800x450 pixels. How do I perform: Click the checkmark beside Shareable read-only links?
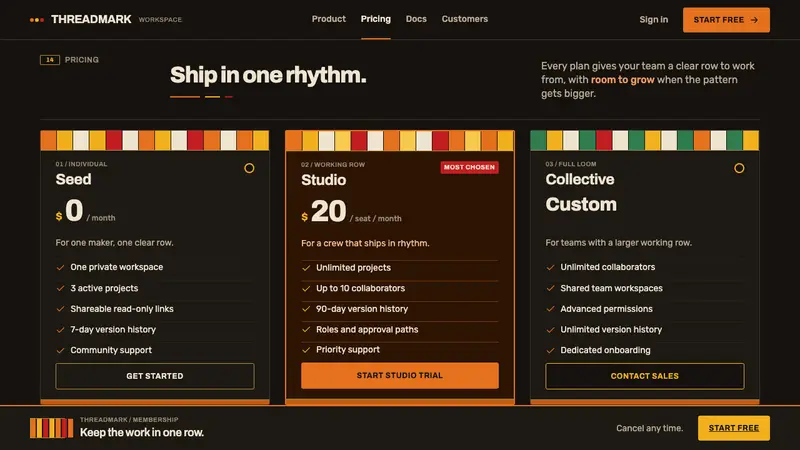click(60, 309)
